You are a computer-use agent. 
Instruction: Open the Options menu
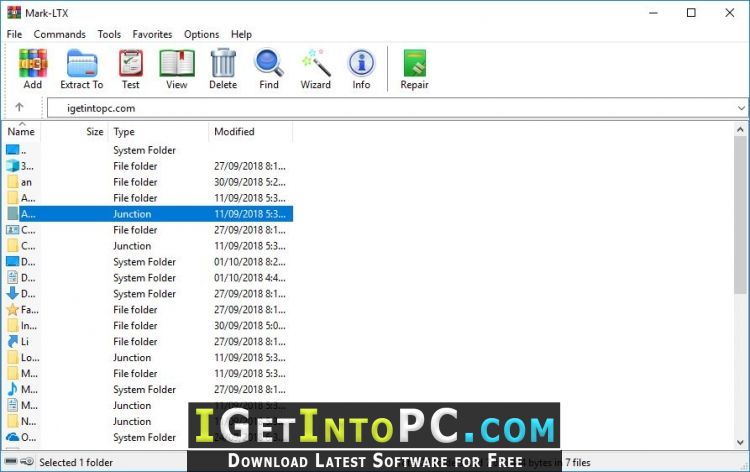201,34
